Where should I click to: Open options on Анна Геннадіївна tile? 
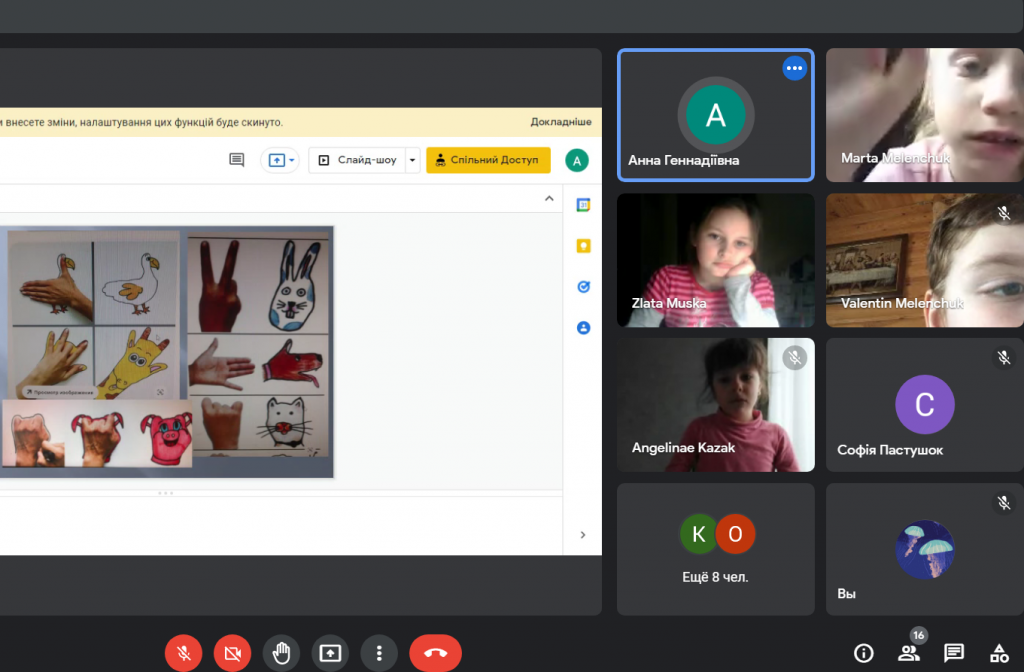coord(794,68)
